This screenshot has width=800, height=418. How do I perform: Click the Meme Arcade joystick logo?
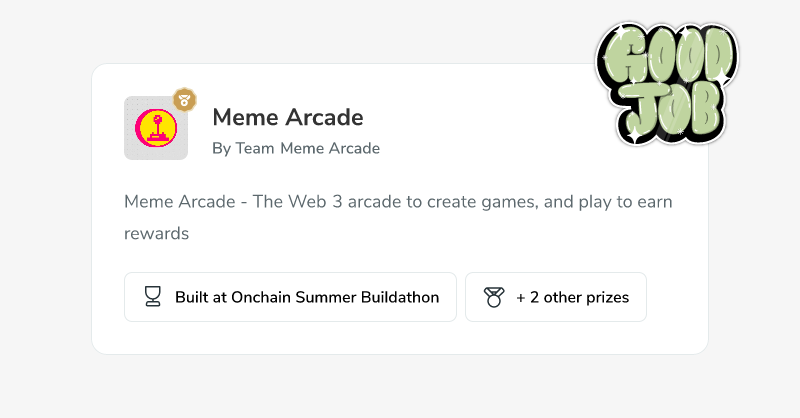point(156,128)
